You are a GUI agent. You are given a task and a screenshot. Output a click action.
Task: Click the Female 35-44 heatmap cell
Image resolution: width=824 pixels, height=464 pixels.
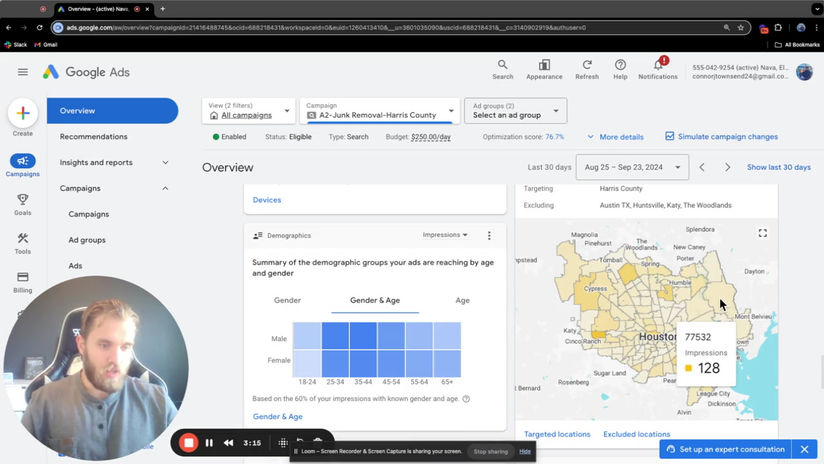363,363
